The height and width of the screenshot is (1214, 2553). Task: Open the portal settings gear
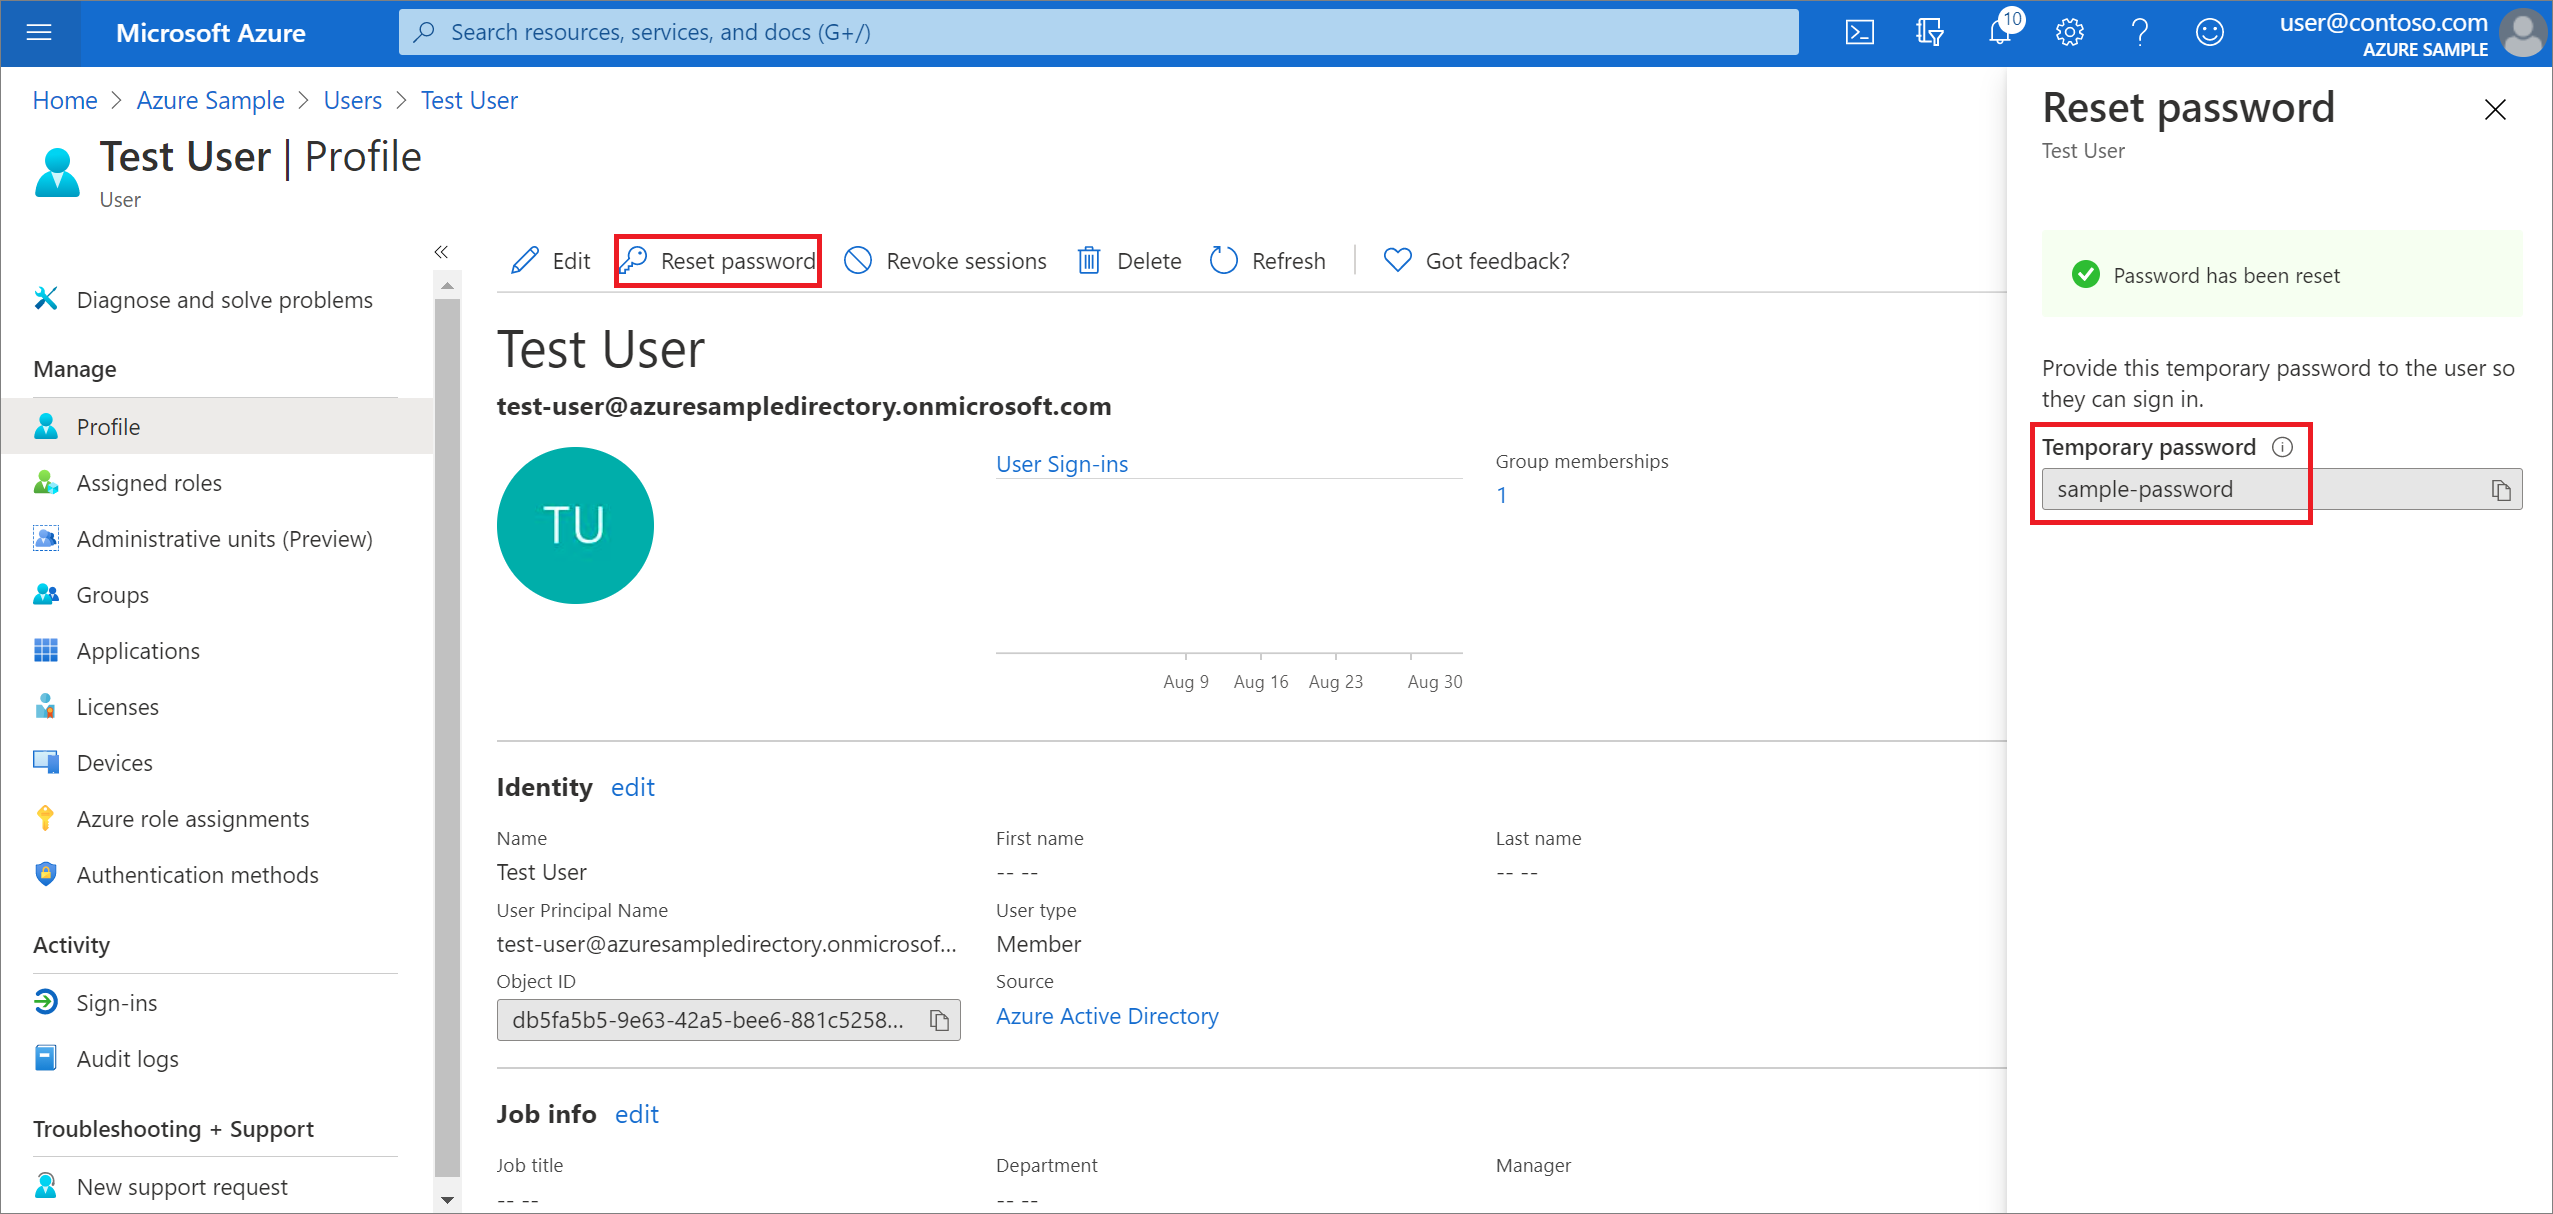[2069, 32]
